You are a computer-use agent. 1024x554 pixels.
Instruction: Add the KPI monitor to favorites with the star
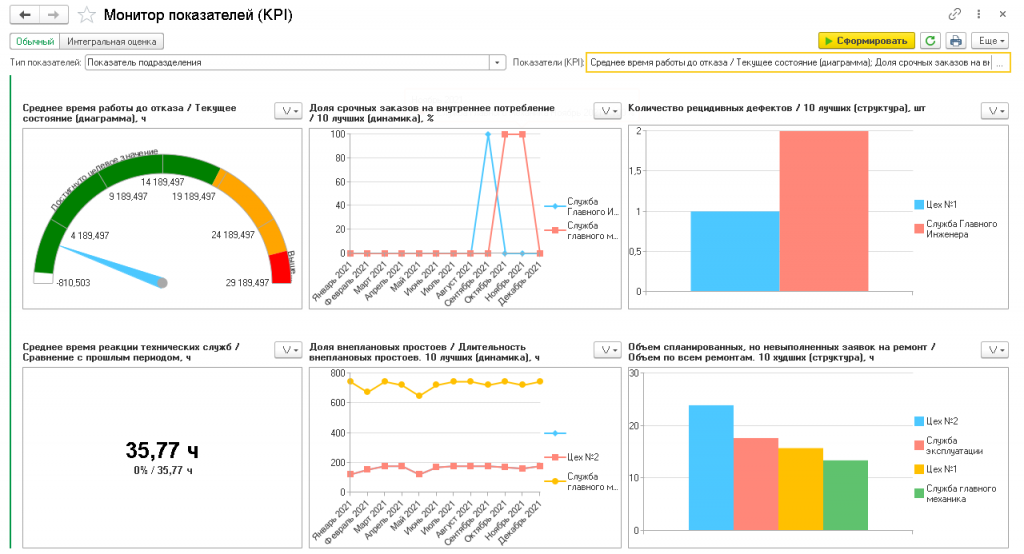tap(87, 14)
